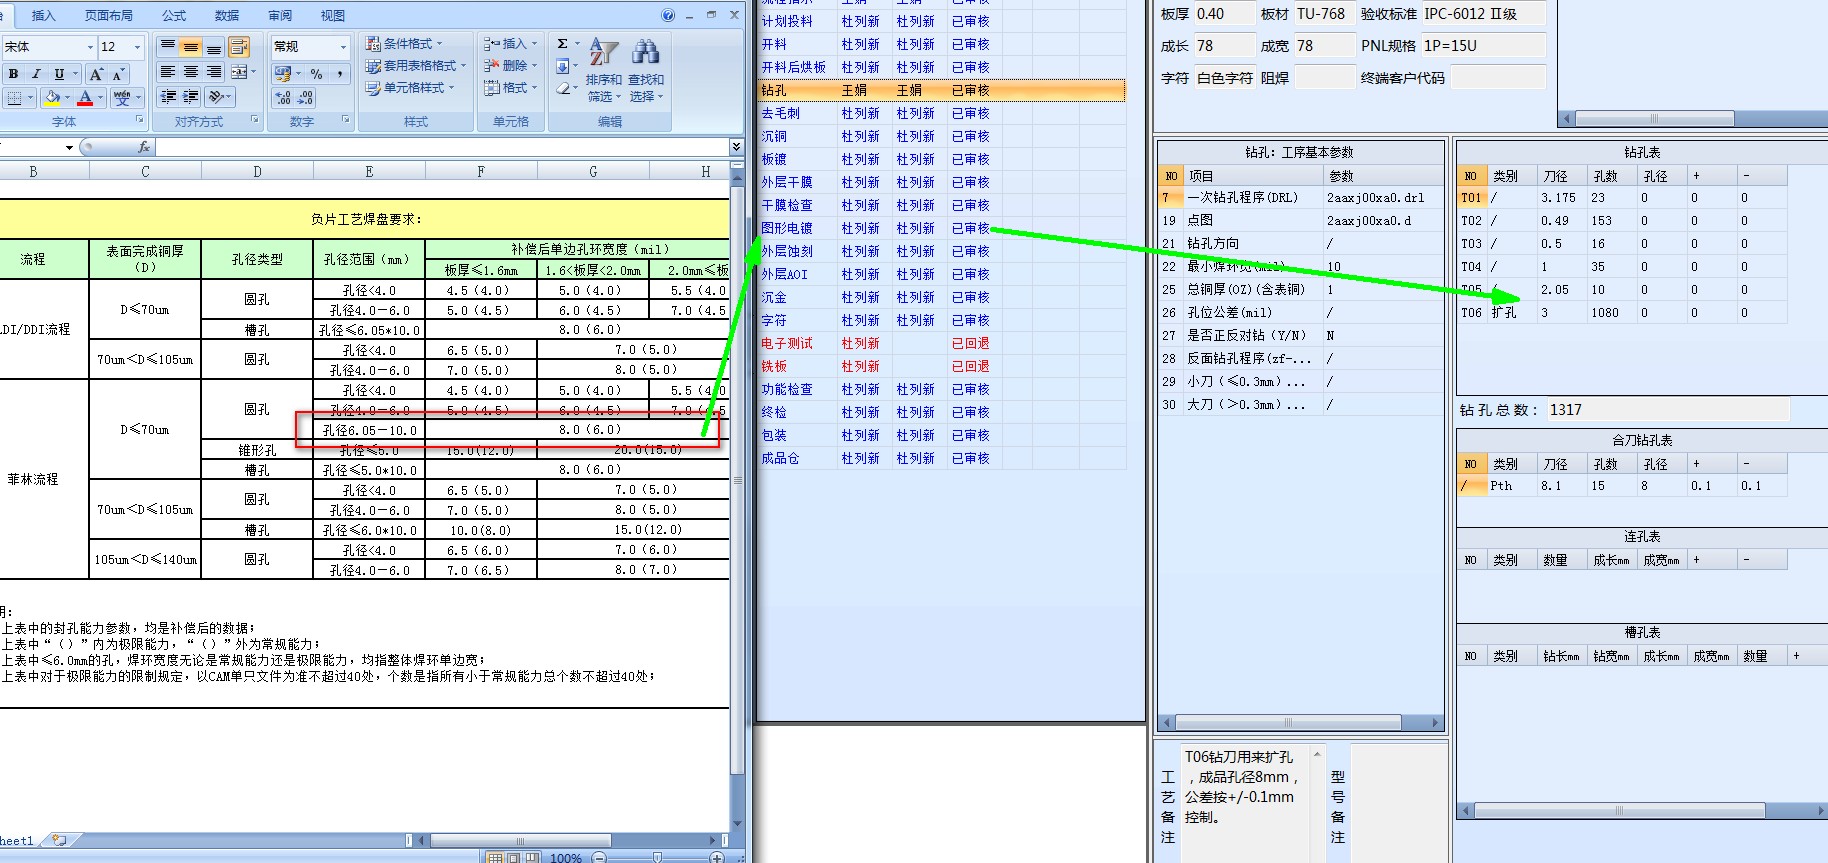The width and height of the screenshot is (1828, 863).
Task: Click the fill down icon
Action: tap(563, 67)
